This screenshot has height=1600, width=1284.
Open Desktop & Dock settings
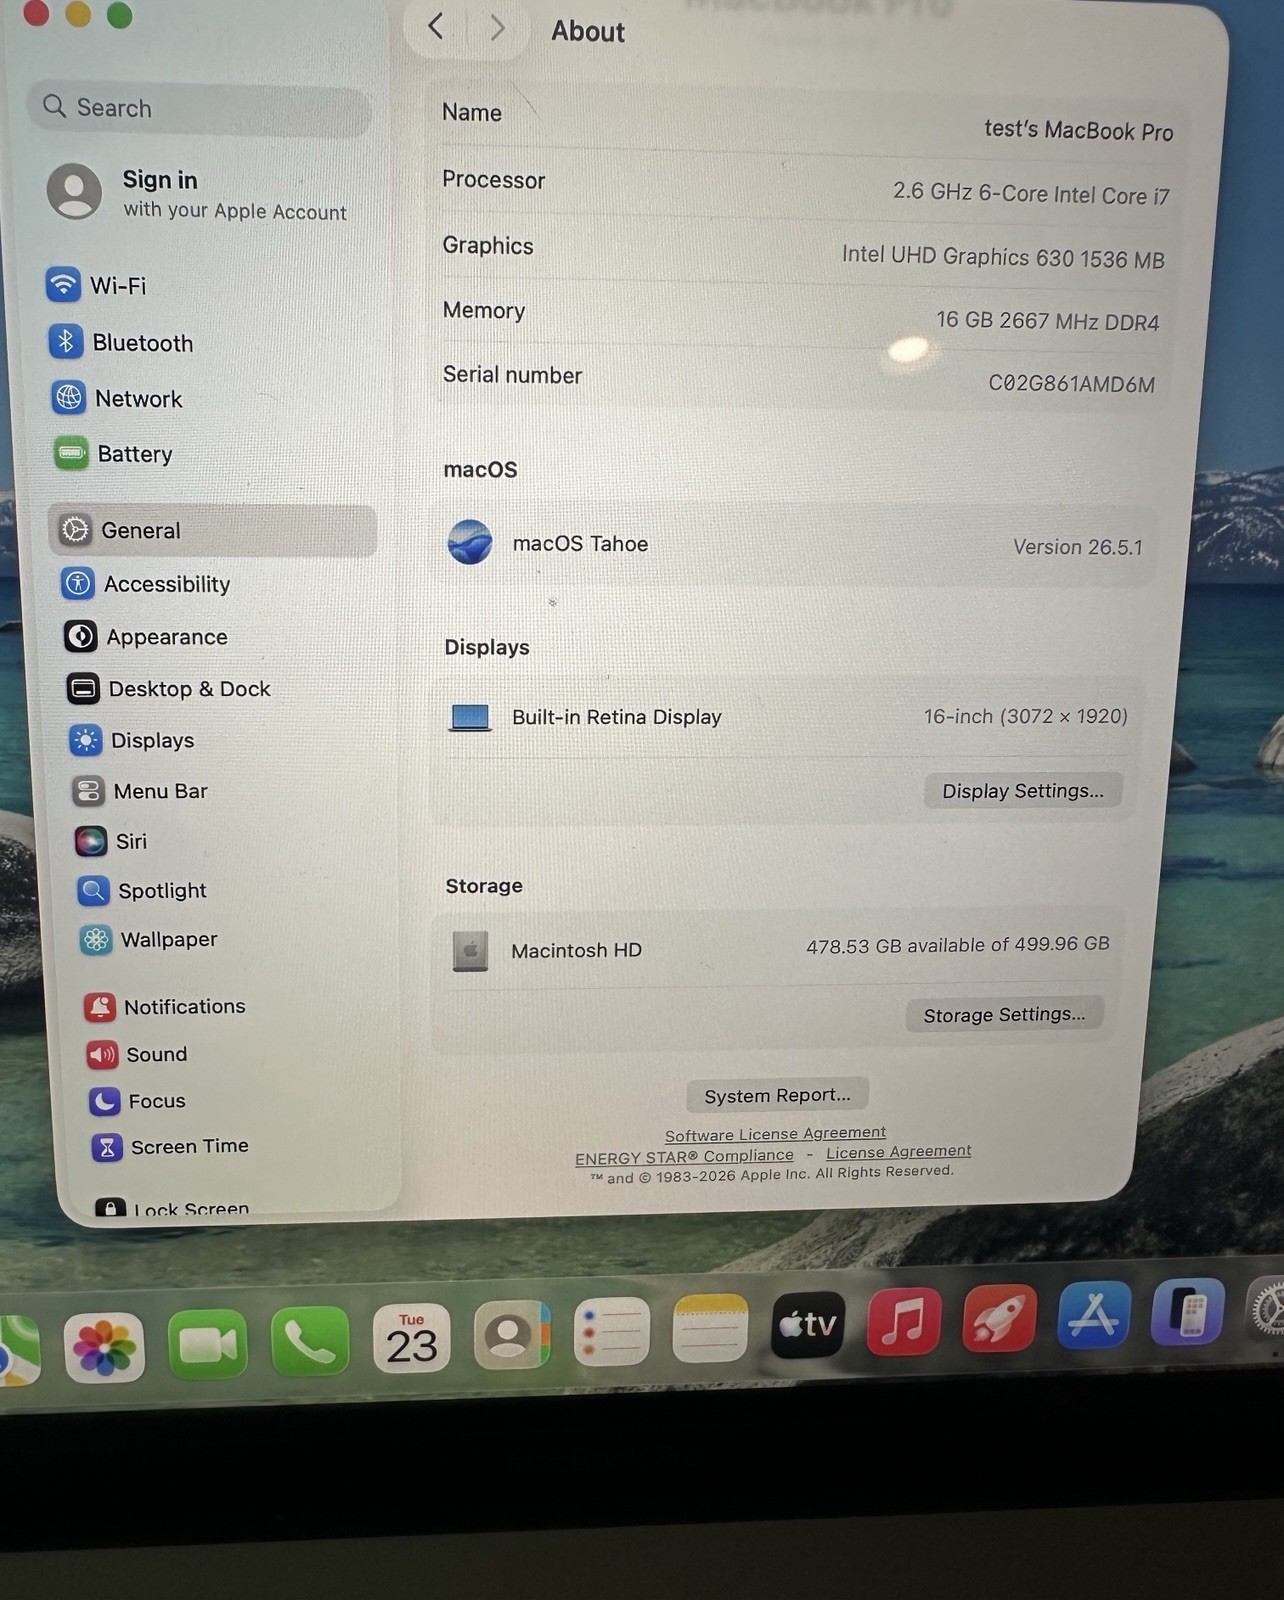pyautogui.click(x=168, y=689)
